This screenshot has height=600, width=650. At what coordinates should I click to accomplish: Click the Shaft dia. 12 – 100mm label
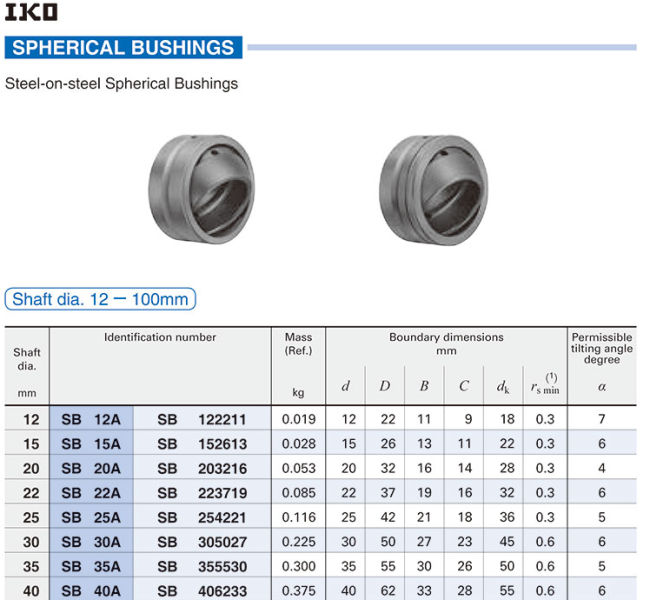99,299
